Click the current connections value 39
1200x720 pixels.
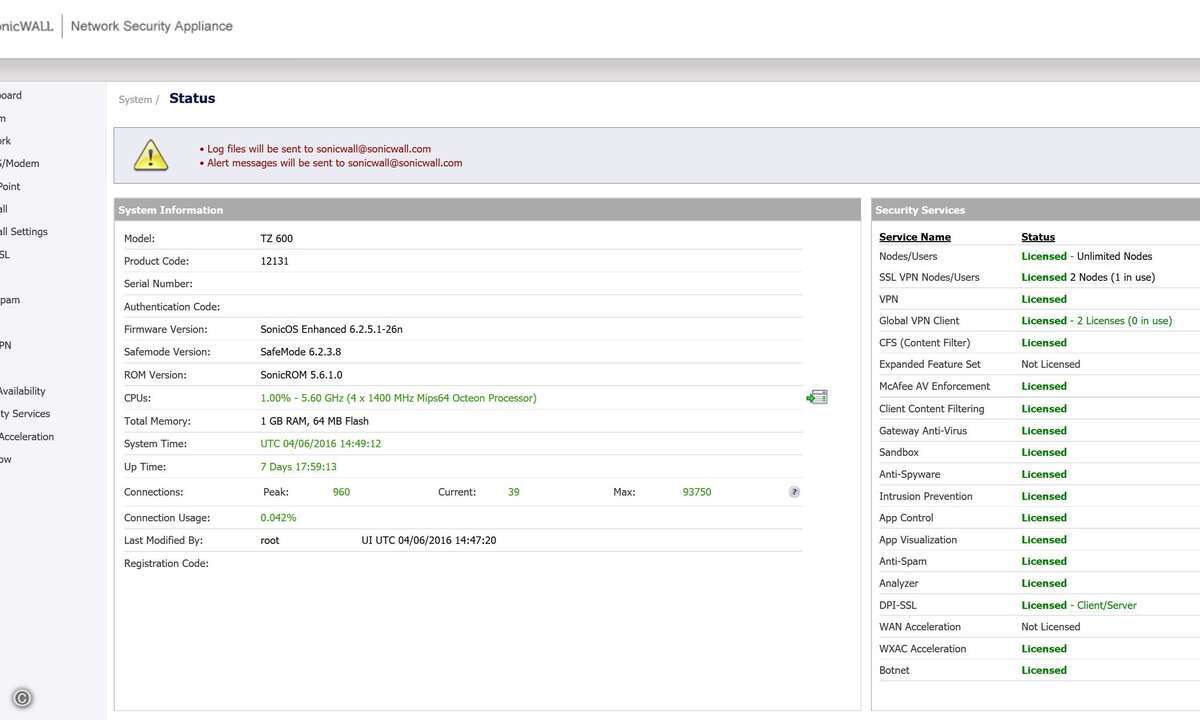[514, 492]
